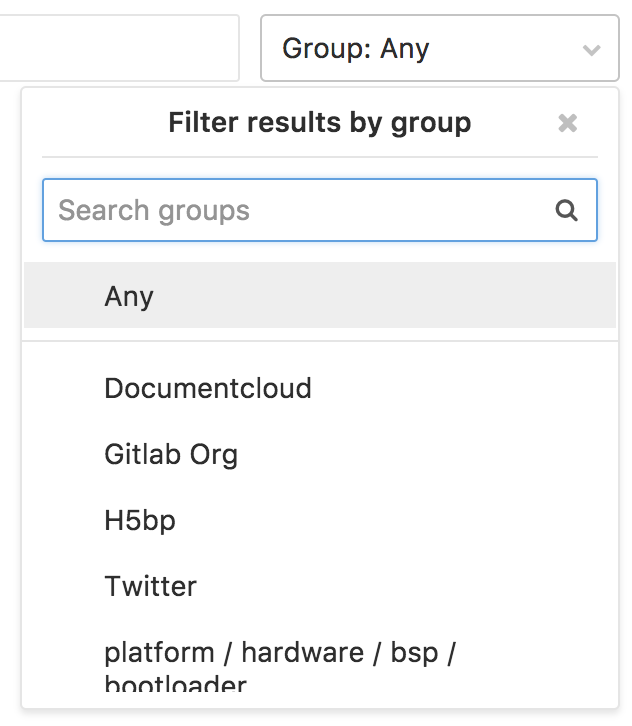Choose Documentcloud from the group list
This screenshot has width=632, height=726.
(320, 388)
